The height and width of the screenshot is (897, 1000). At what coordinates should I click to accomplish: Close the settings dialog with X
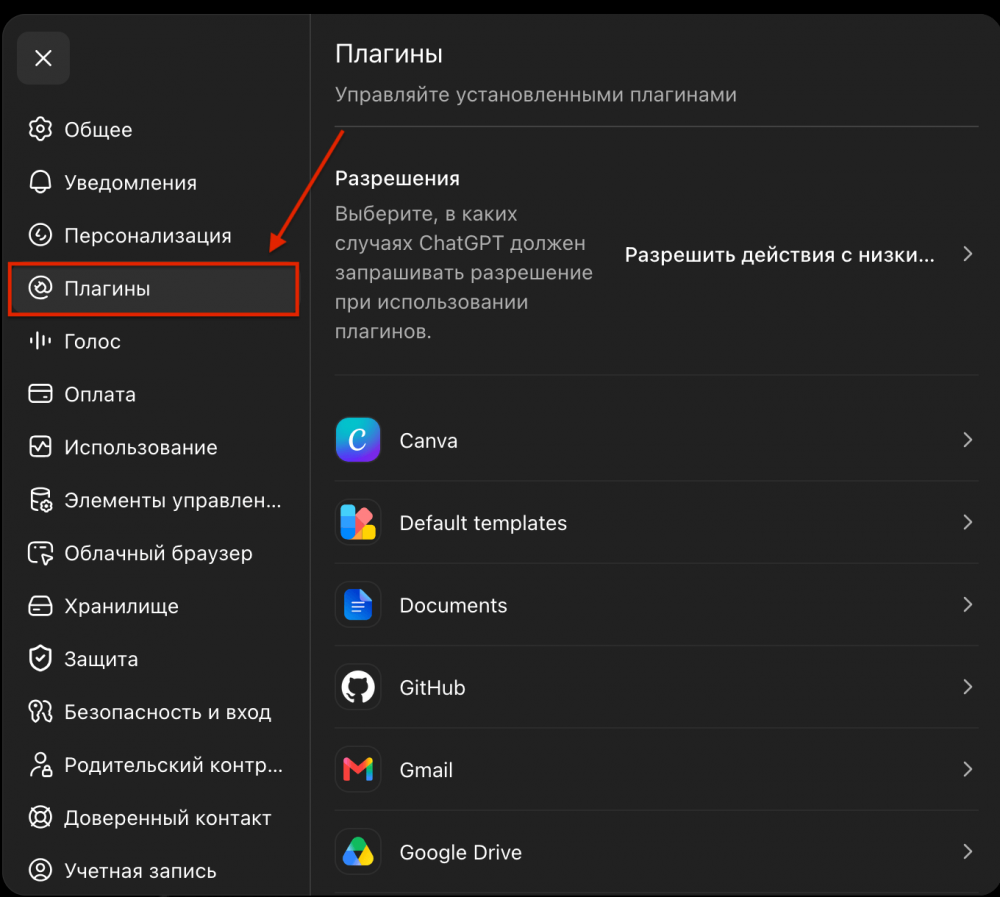click(x=43, y=58)
